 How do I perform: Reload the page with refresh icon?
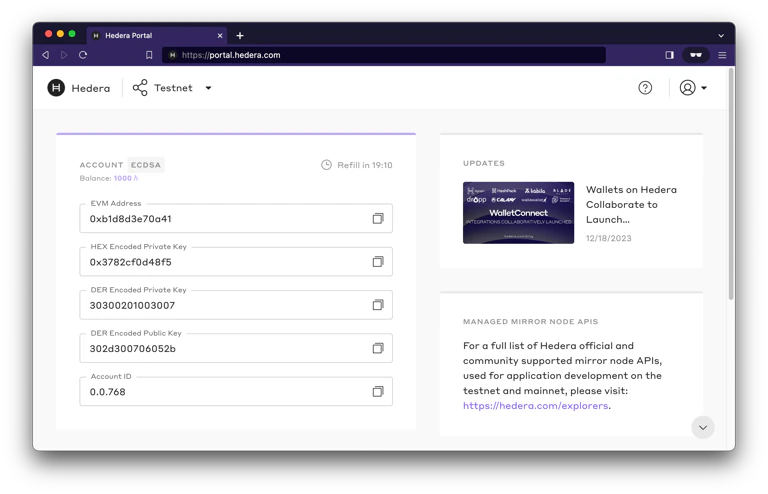tap(83, 55)
